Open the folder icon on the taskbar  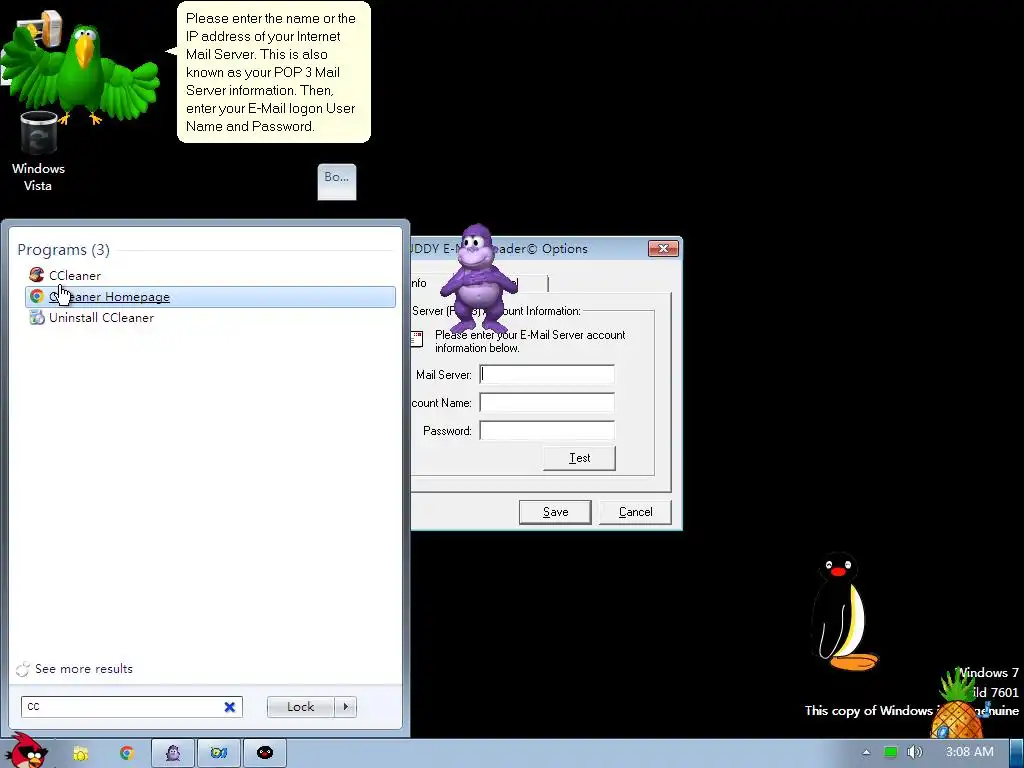pyautogui.click(x=80, y=754)
